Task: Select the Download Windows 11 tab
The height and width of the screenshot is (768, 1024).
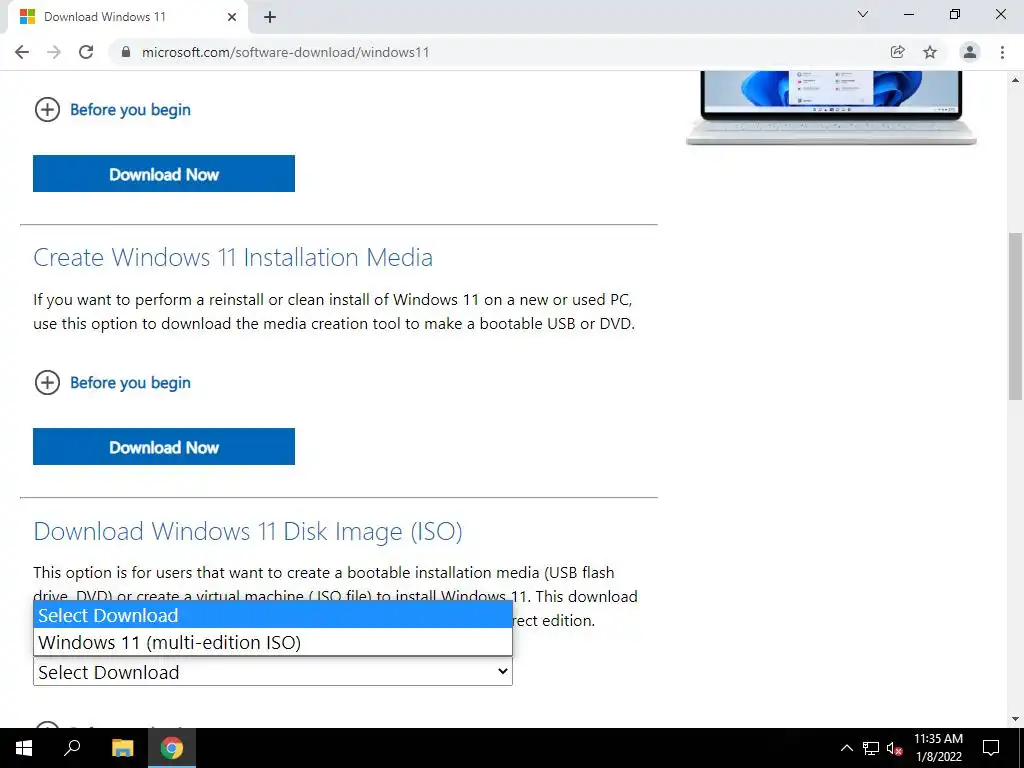Action: click(129, 17)
